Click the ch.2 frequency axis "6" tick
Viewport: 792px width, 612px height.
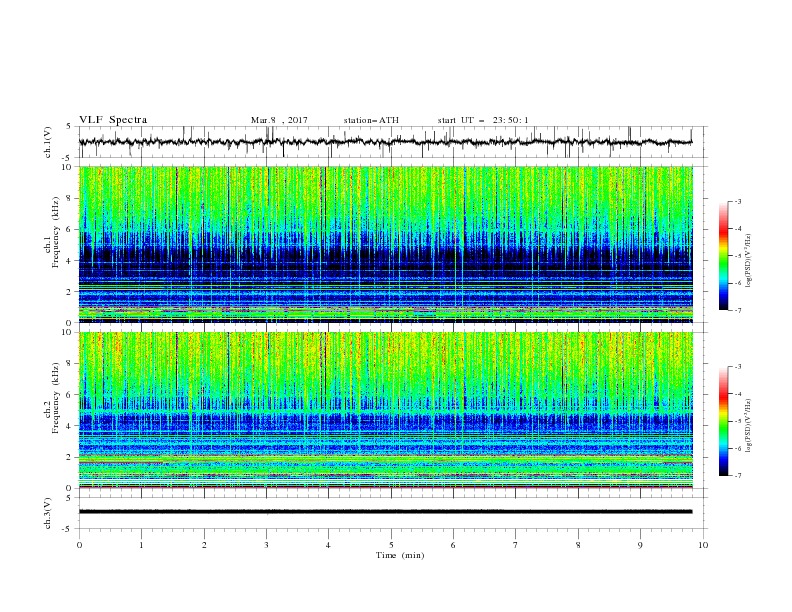click(69, 395)
